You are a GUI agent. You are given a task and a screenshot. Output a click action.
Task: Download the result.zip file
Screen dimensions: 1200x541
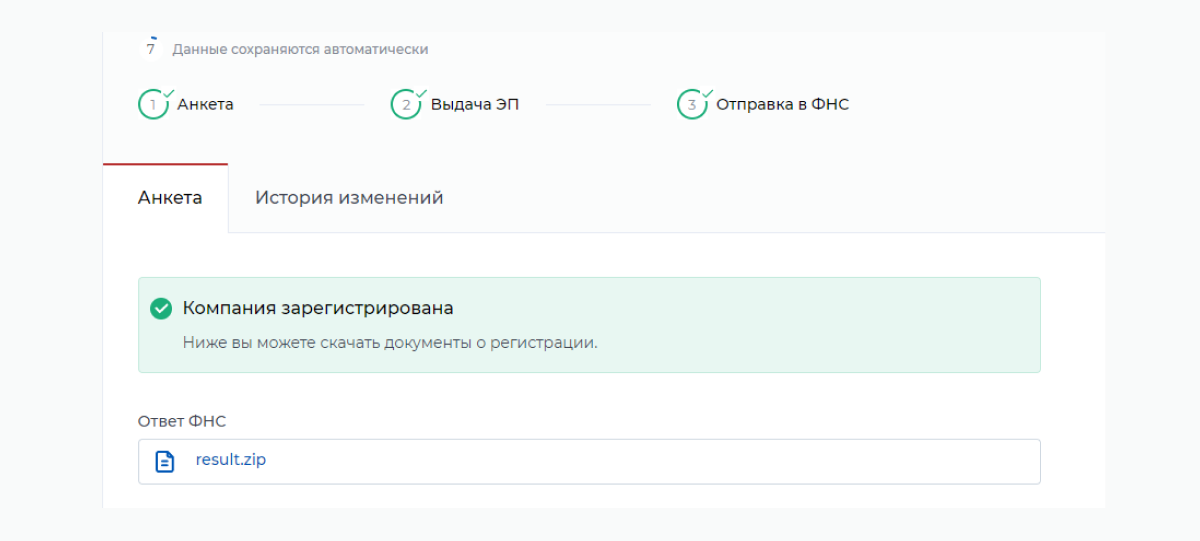[x=231, y=461]
